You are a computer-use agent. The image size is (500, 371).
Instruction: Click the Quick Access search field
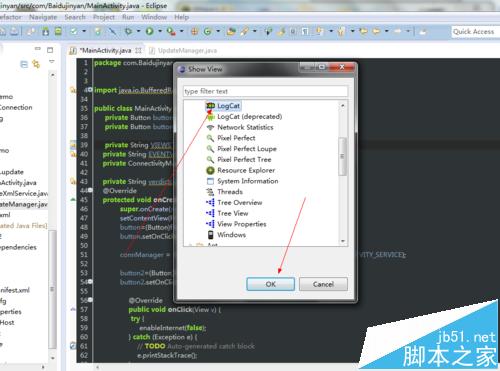pyautogui.click(x=476, y=32)
